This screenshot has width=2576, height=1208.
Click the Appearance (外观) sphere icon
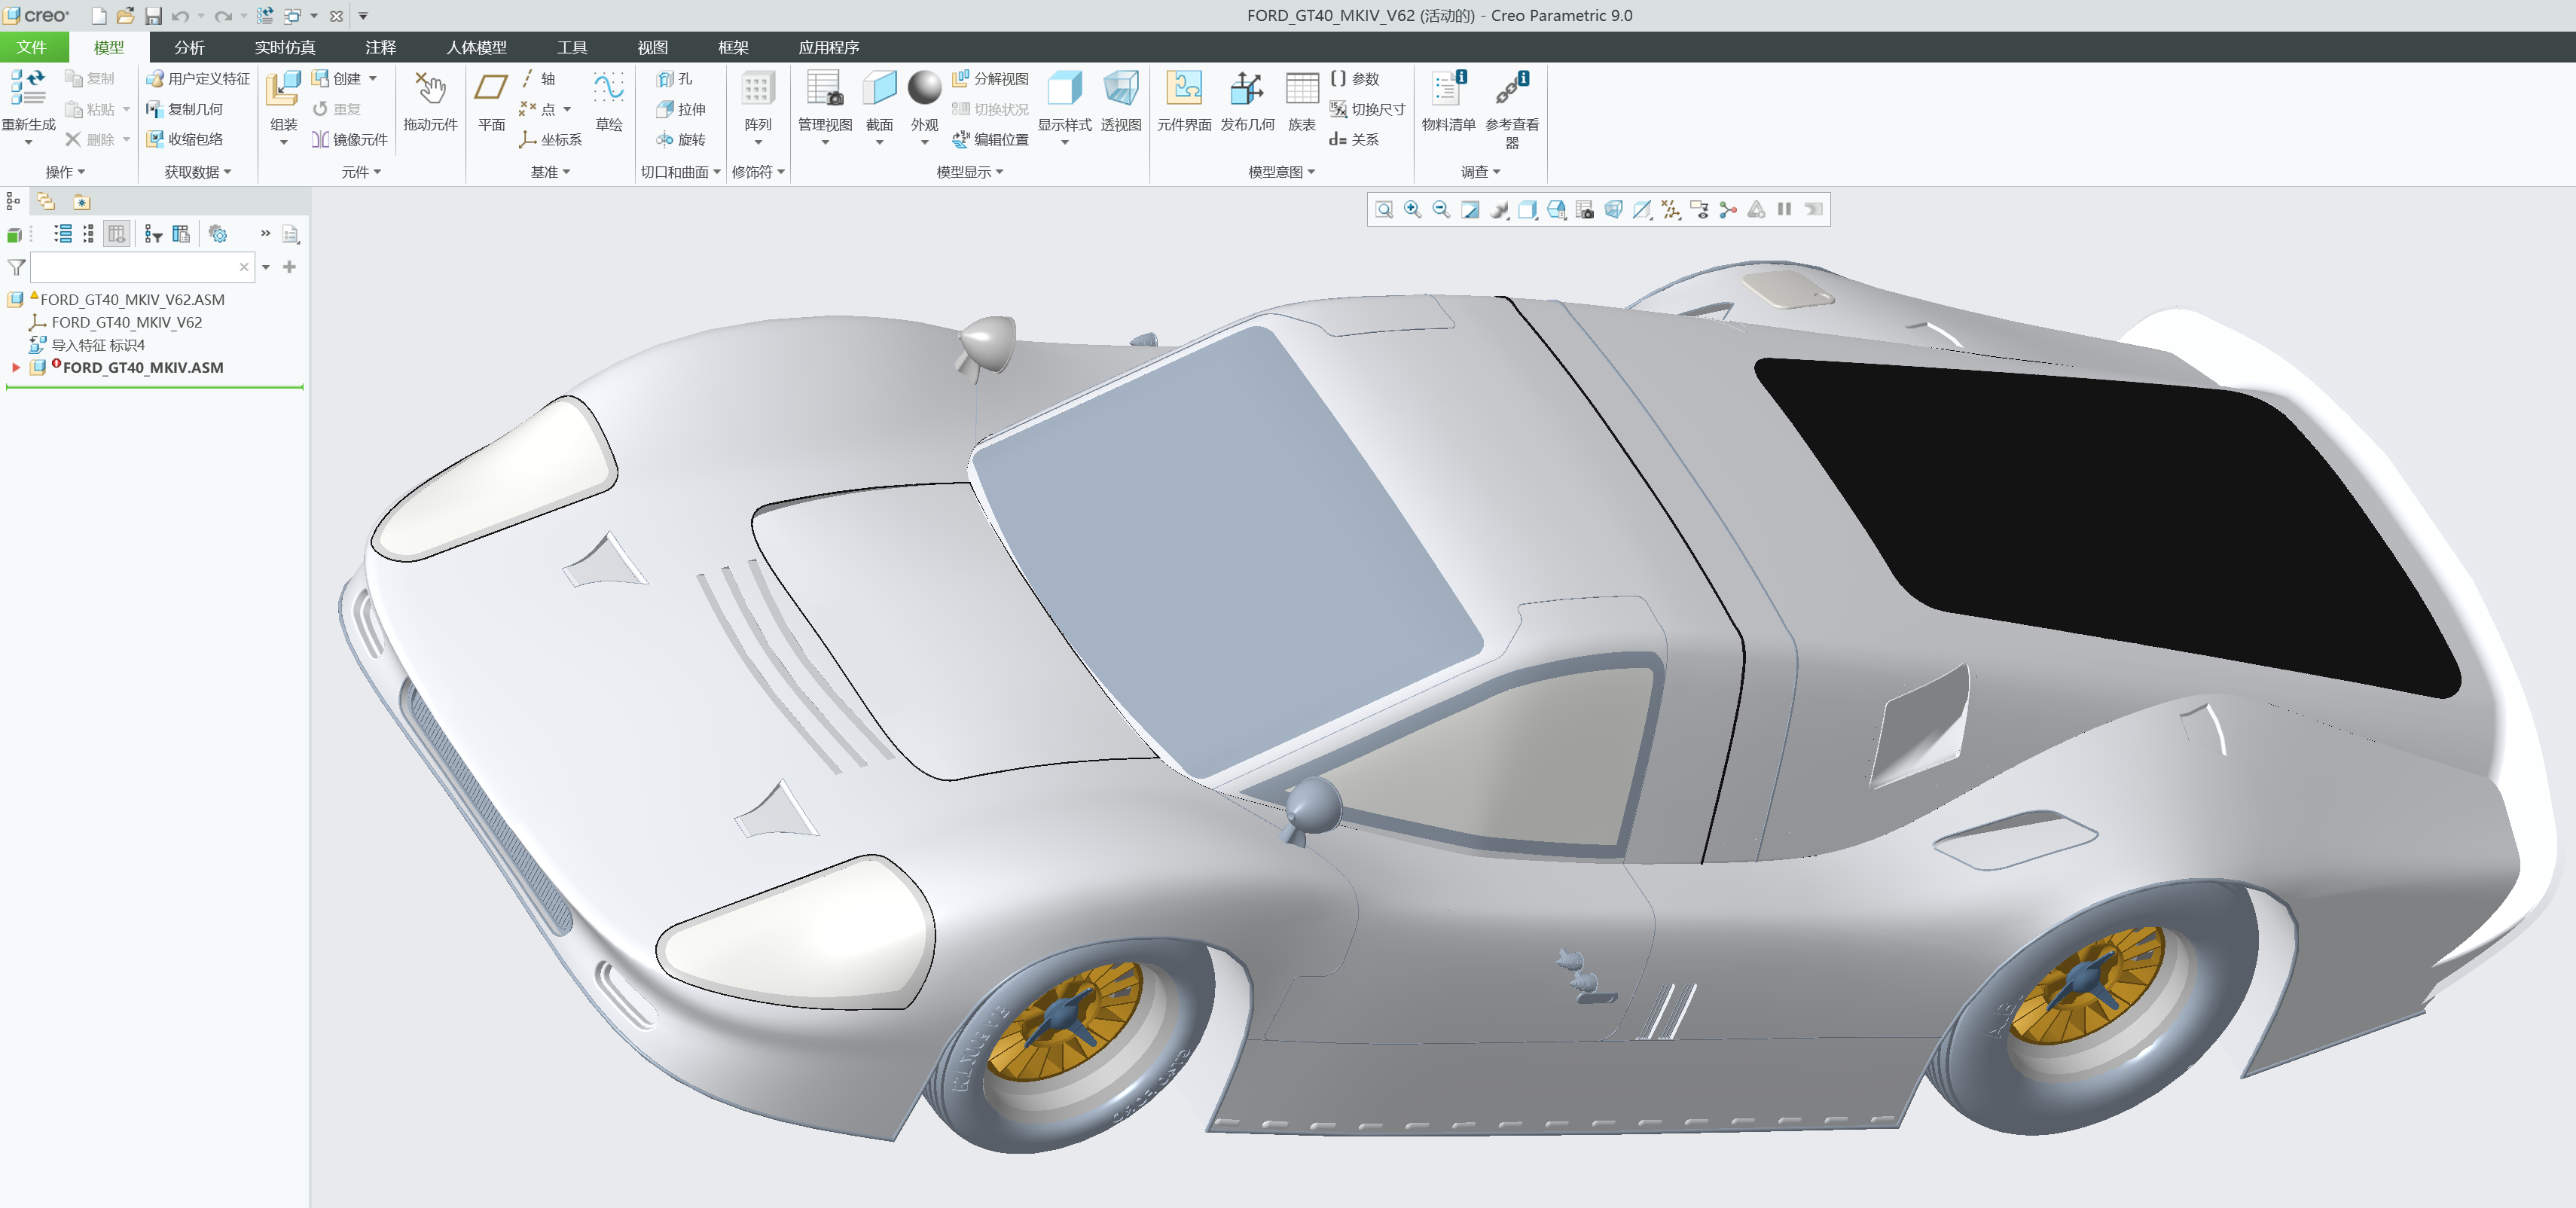pos(924,88)
